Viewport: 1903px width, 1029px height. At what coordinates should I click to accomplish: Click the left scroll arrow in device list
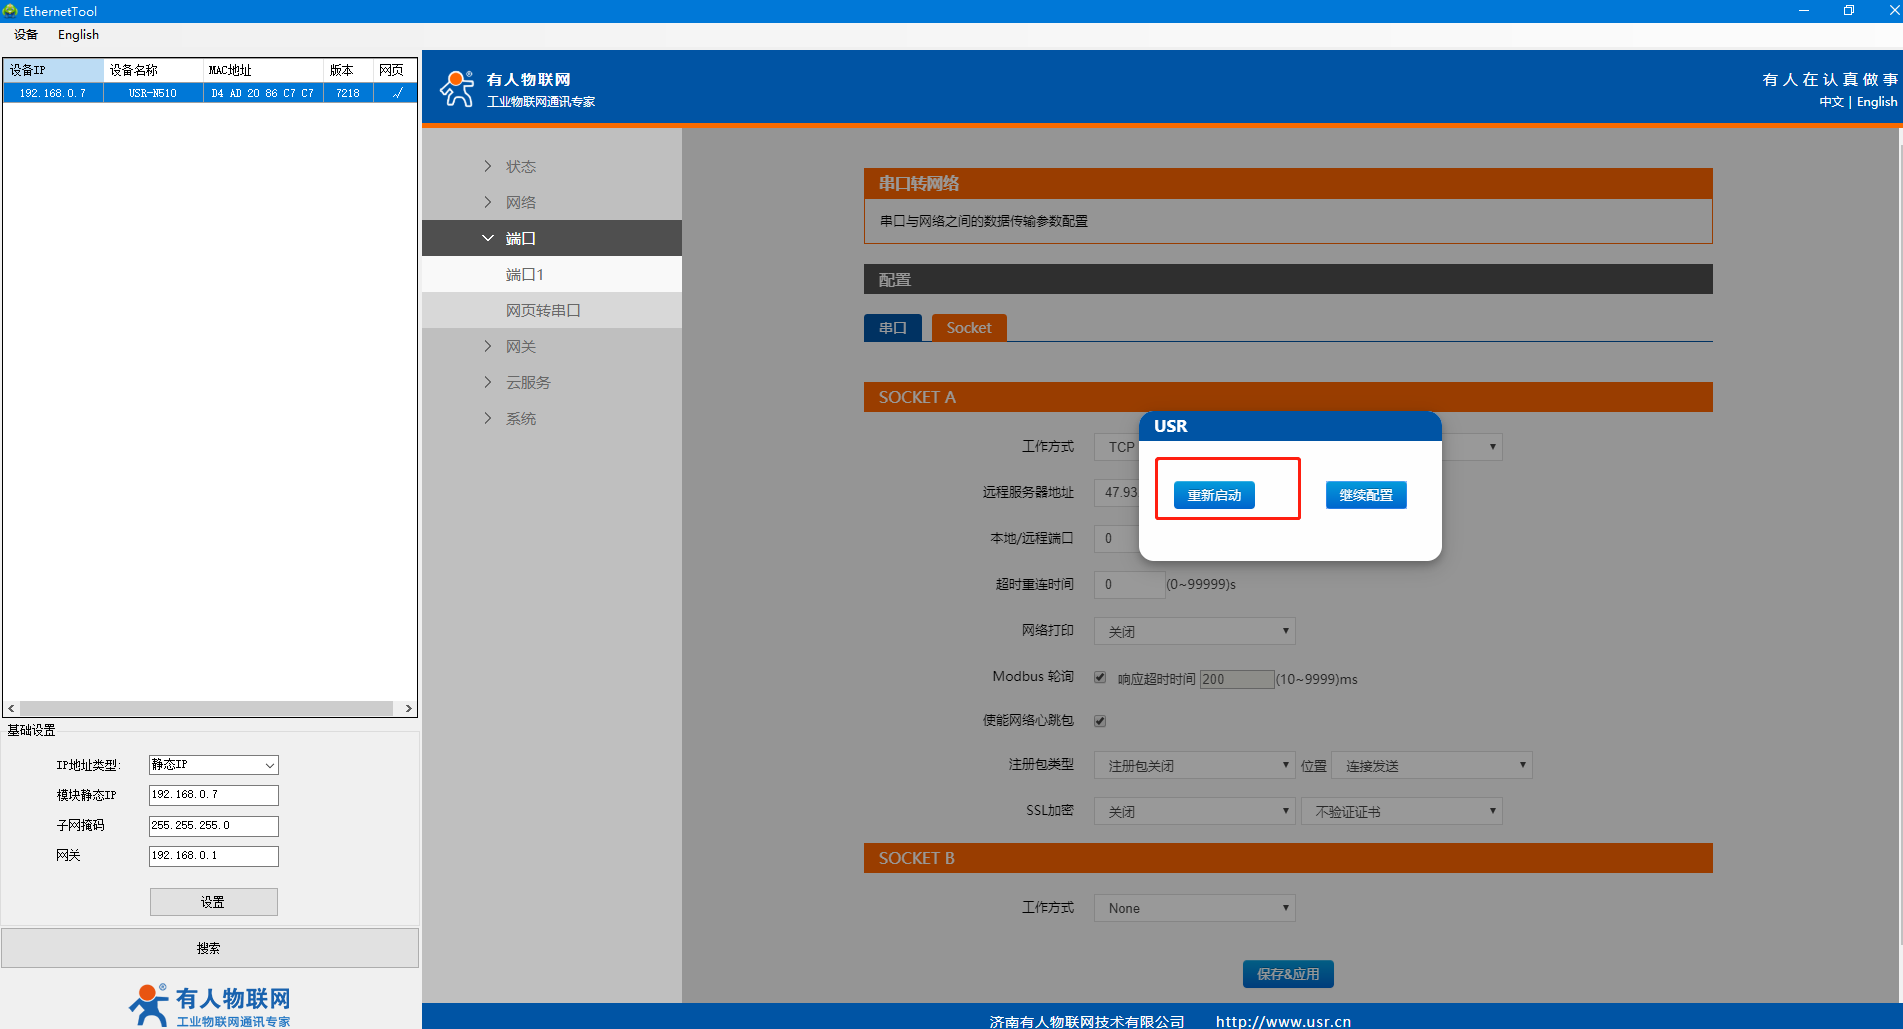pyautogui.click(x=11, y=708)
